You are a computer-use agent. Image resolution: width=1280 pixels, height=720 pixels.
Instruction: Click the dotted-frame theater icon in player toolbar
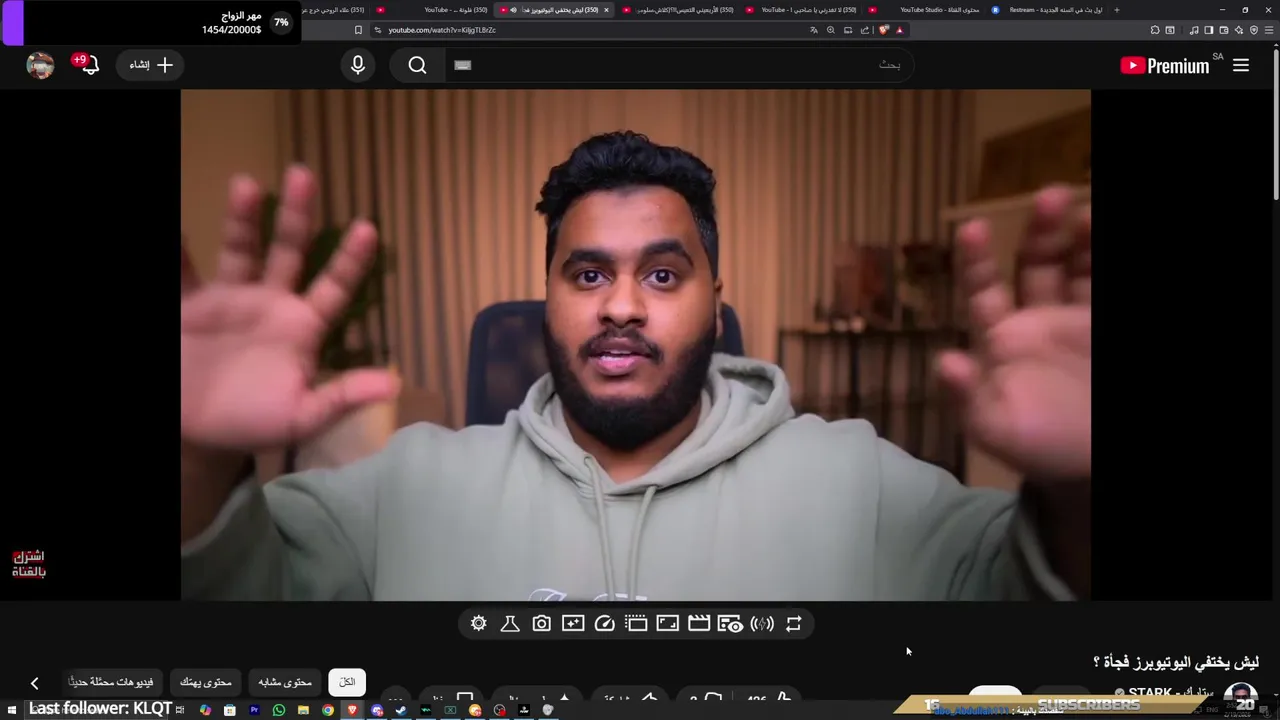(x=636, y=624)
